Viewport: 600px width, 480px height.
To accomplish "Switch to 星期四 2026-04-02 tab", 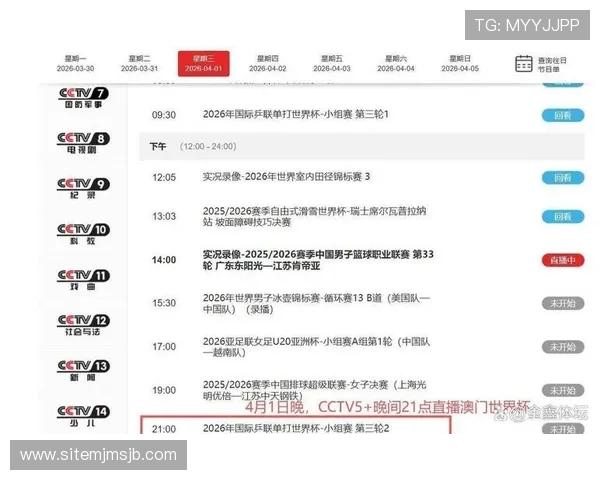I will [267, 64].
